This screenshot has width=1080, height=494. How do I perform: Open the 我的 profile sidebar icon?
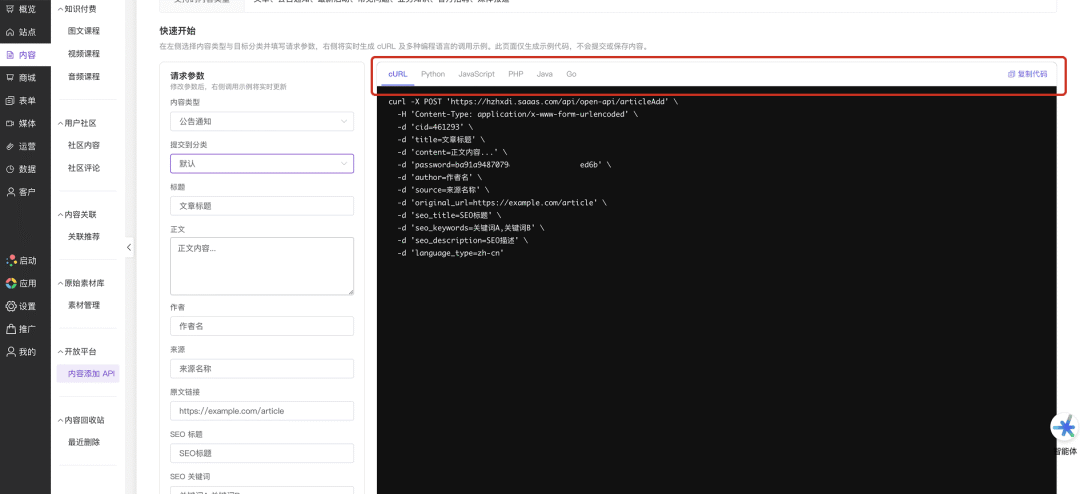(11, 351)
